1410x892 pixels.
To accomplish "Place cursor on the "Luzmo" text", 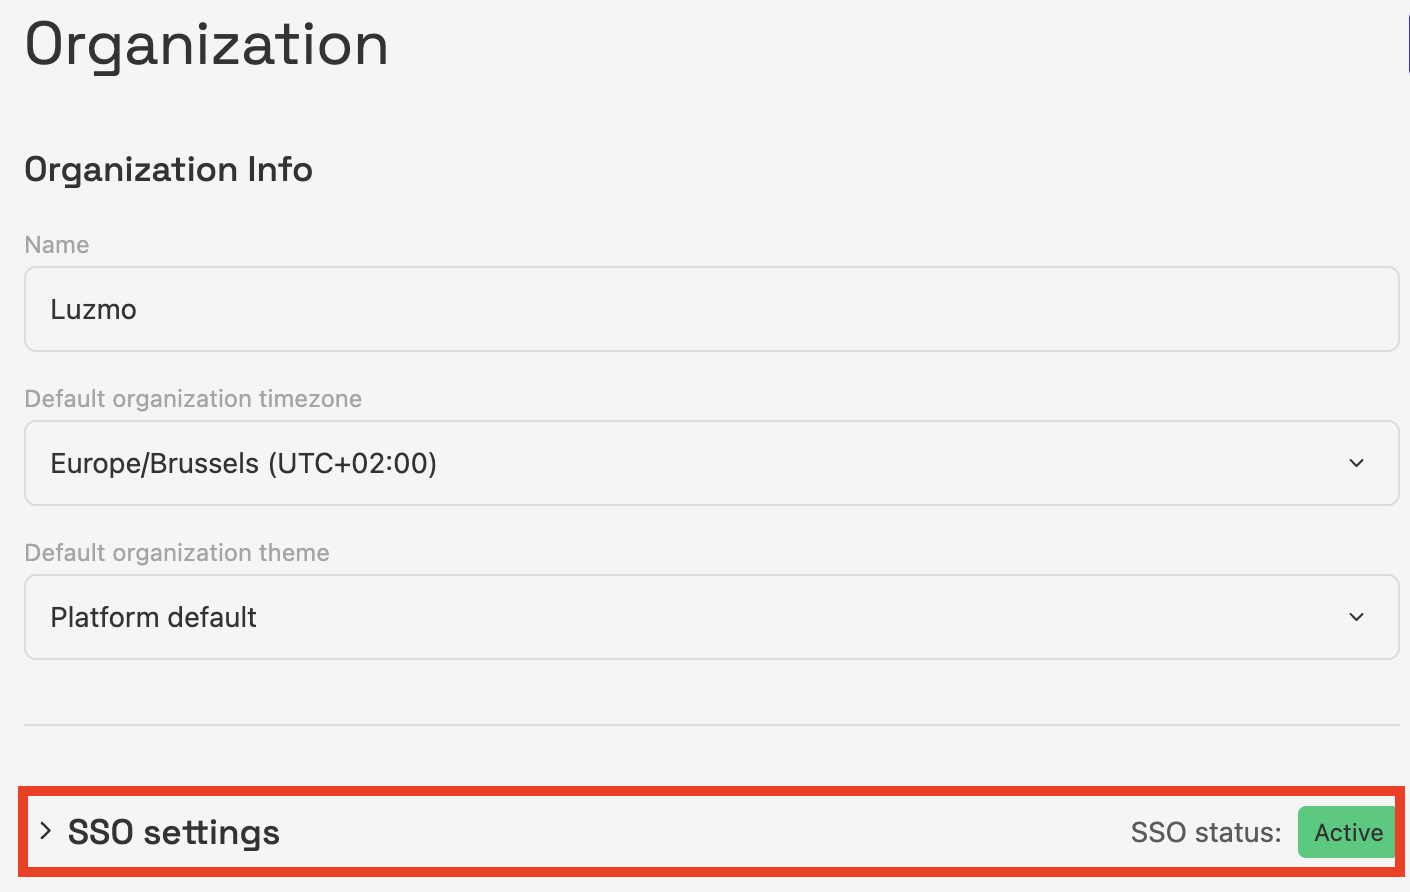I will [x=93, y=310].
